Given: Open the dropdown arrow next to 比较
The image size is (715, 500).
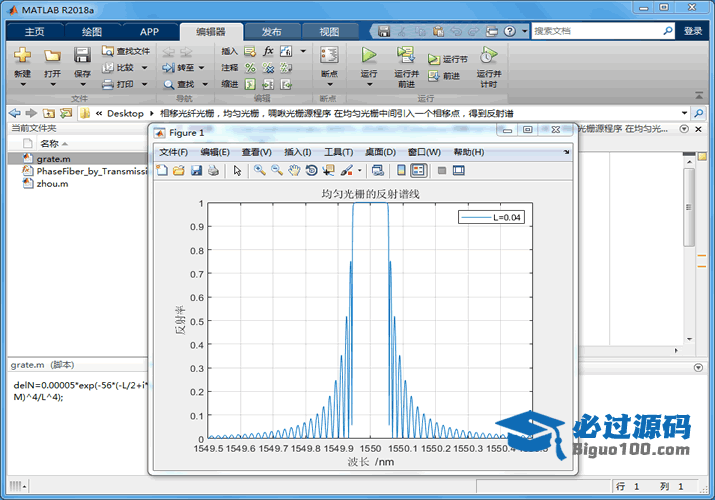Looking at the screenshot, I should (145, 67).
